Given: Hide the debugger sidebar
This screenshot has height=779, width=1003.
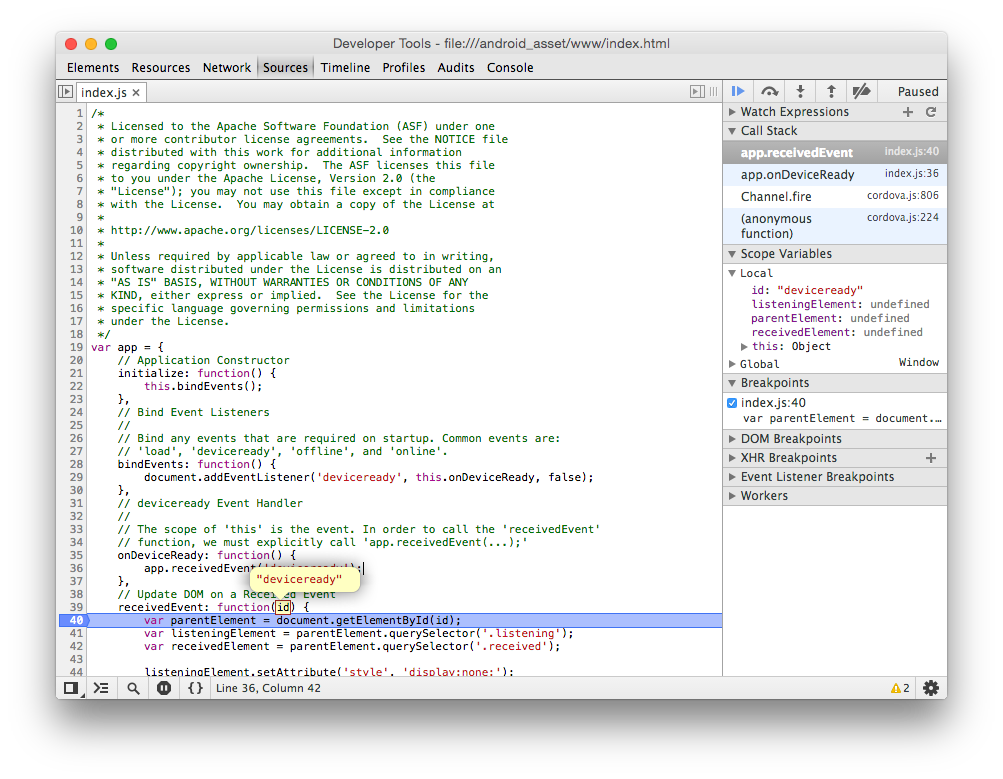Looking at the screenshot, I should [x=697, y=92].
